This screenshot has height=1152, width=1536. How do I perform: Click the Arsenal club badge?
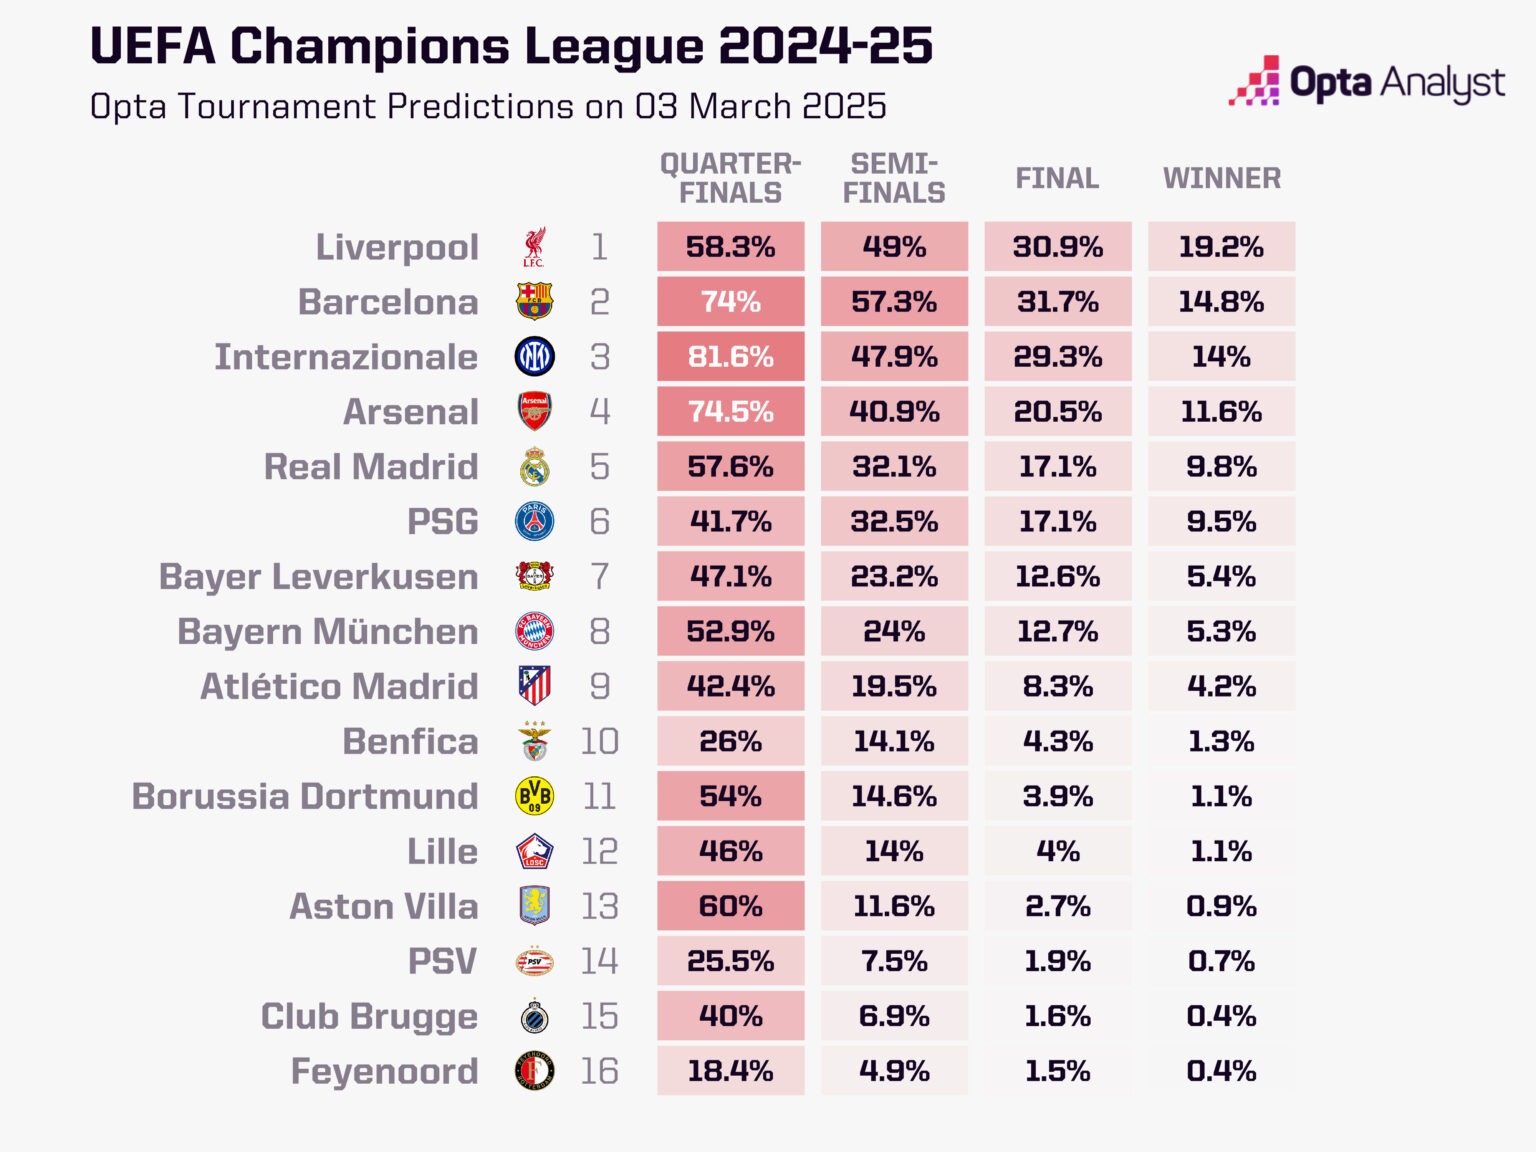pyautogui.click(x=534, y=411)
